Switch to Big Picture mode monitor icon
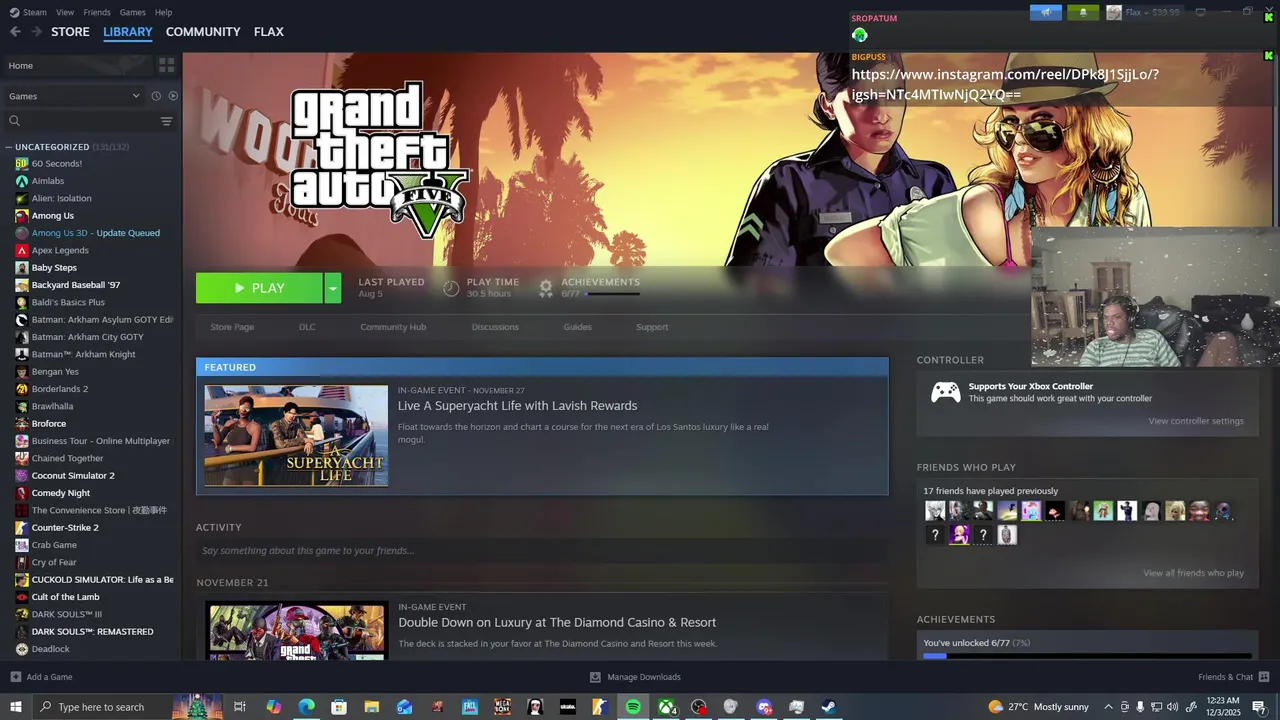This screenshot has height=720, width=1280. point(1200,12)
